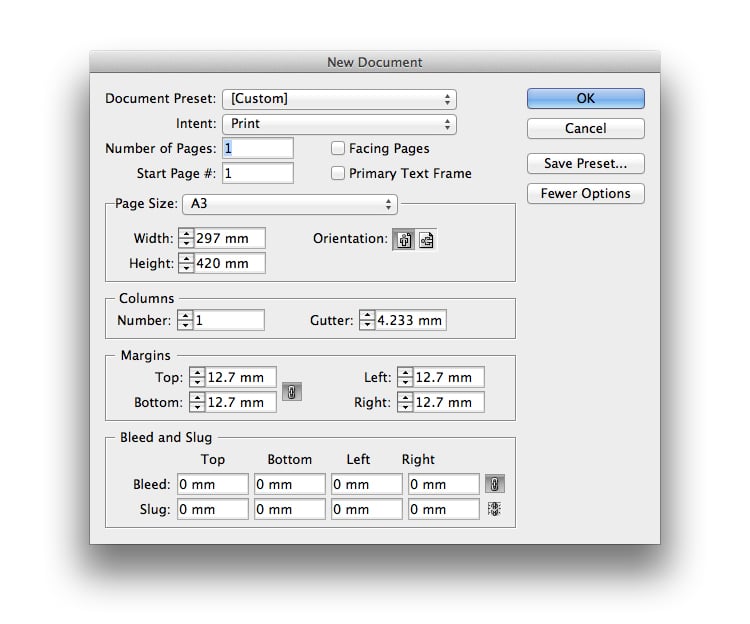
Task: Click the columns Number field
Action: tap(228, 320)
